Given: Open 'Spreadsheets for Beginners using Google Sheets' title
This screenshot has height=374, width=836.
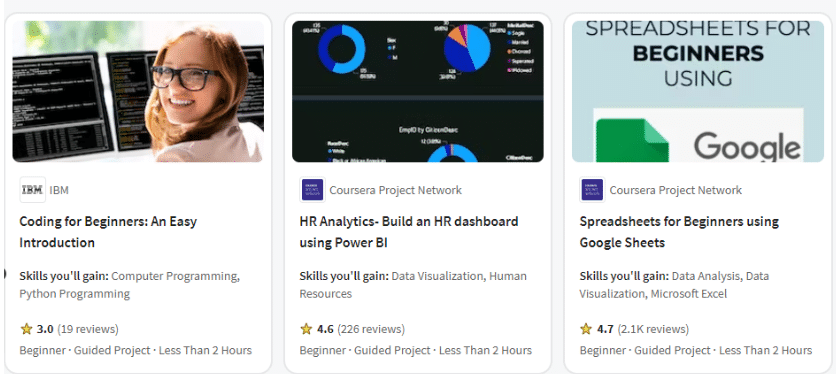Looking at the screenshot, I should [679, 232].
